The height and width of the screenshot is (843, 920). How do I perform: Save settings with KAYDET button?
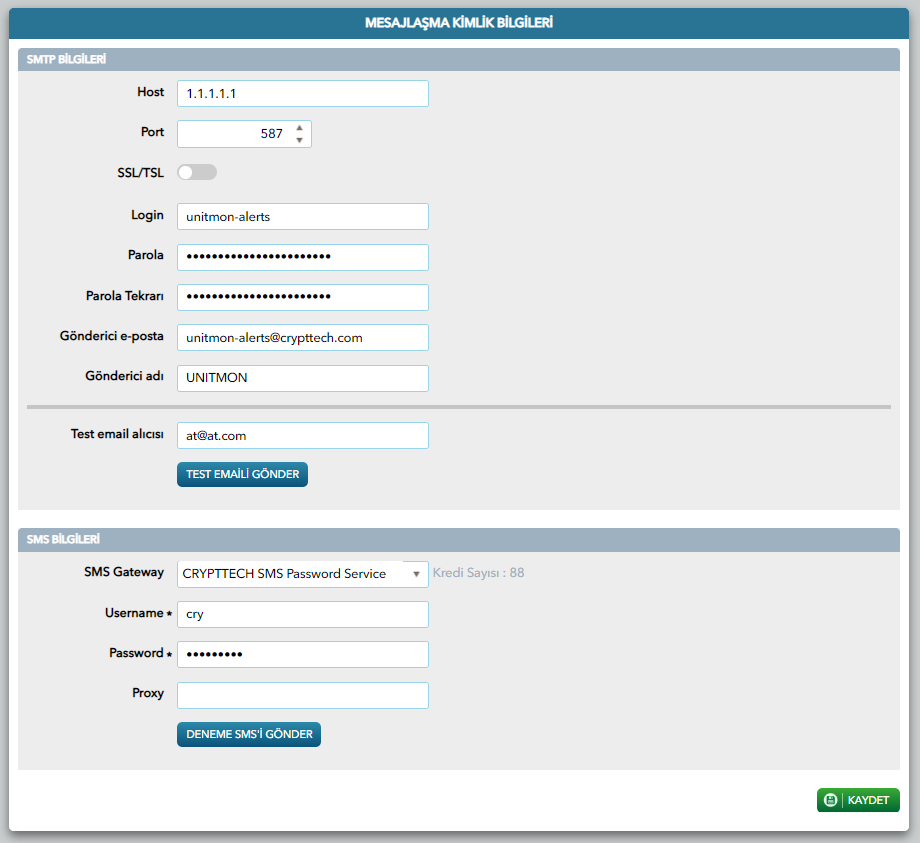point(858,800)
